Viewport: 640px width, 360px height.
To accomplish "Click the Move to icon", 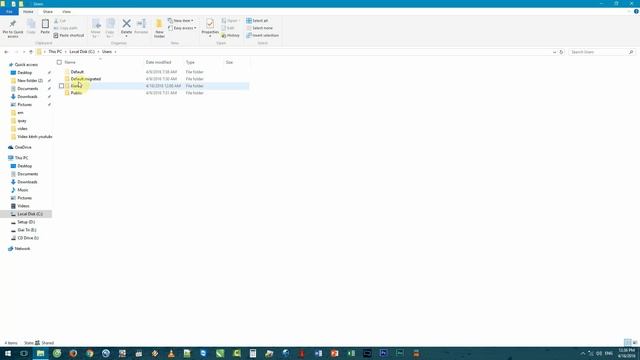I will tap(96, 24).
